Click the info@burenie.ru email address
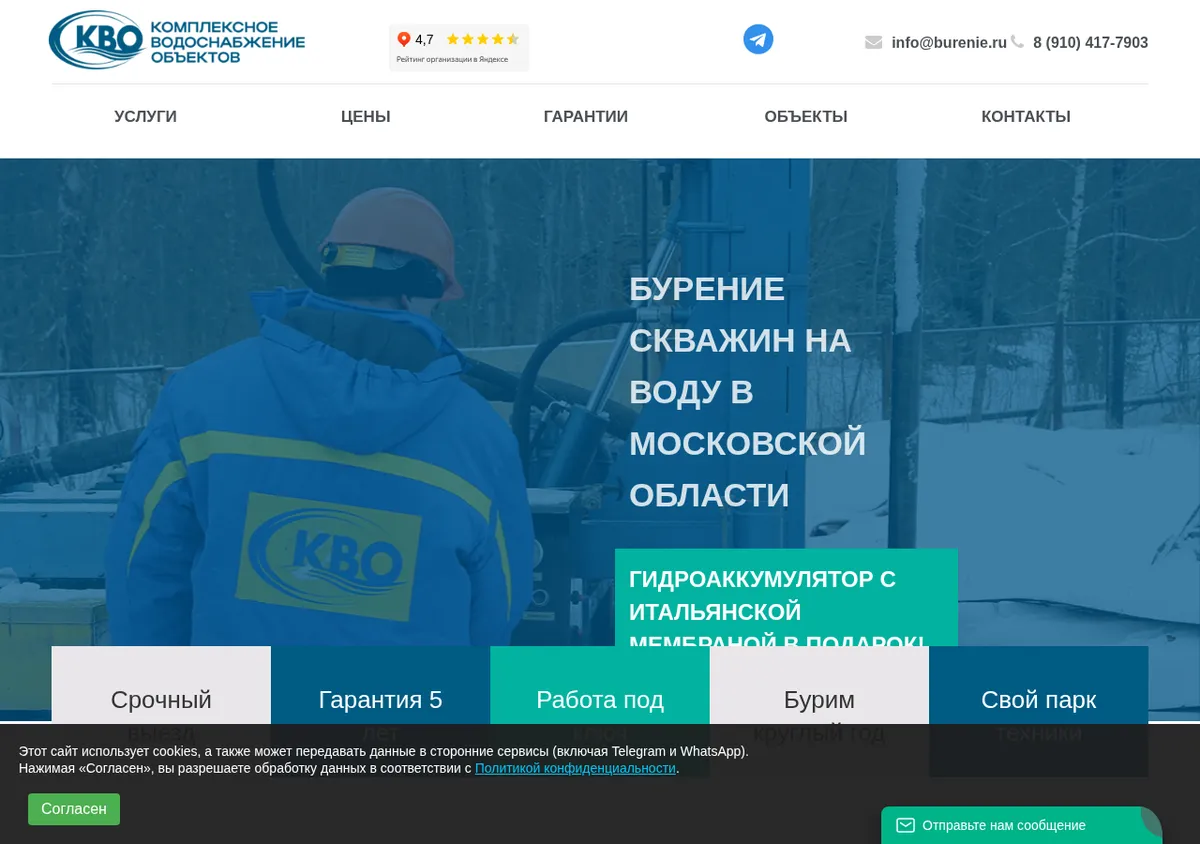Viewport: 1200px width, 844px height. [949, 43]
